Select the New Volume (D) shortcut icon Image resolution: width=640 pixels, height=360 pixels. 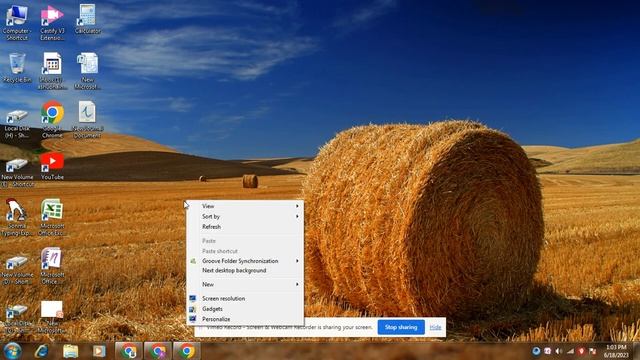click(17, 269)
